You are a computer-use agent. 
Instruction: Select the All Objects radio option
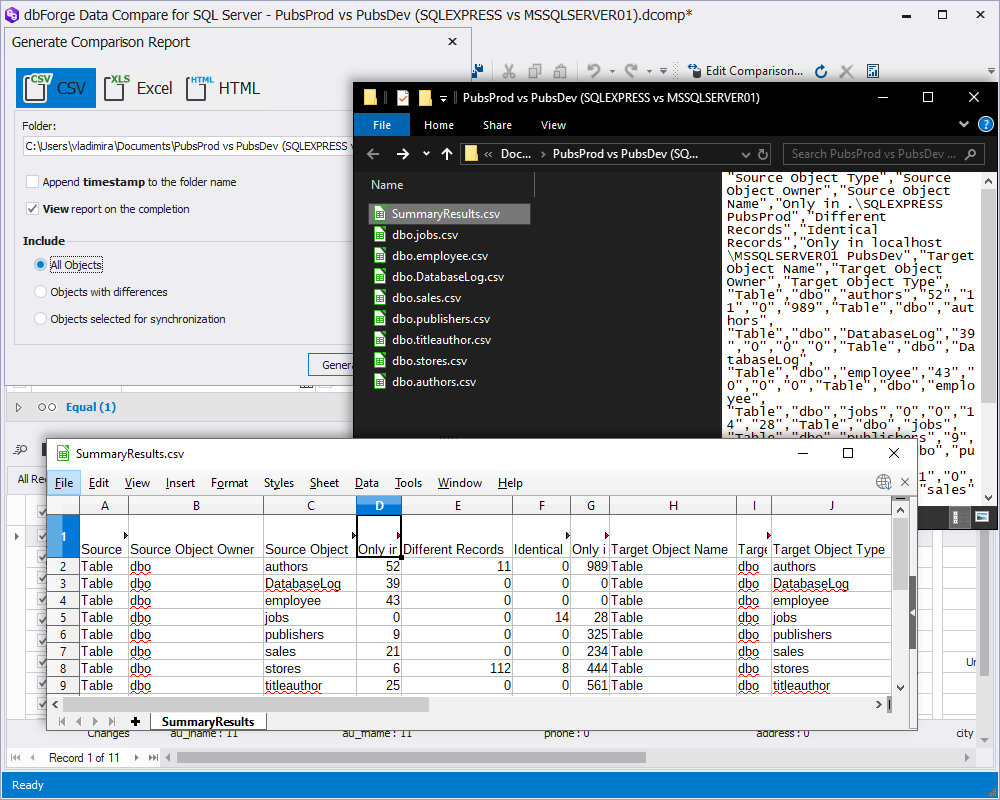[x=40, y=265]
